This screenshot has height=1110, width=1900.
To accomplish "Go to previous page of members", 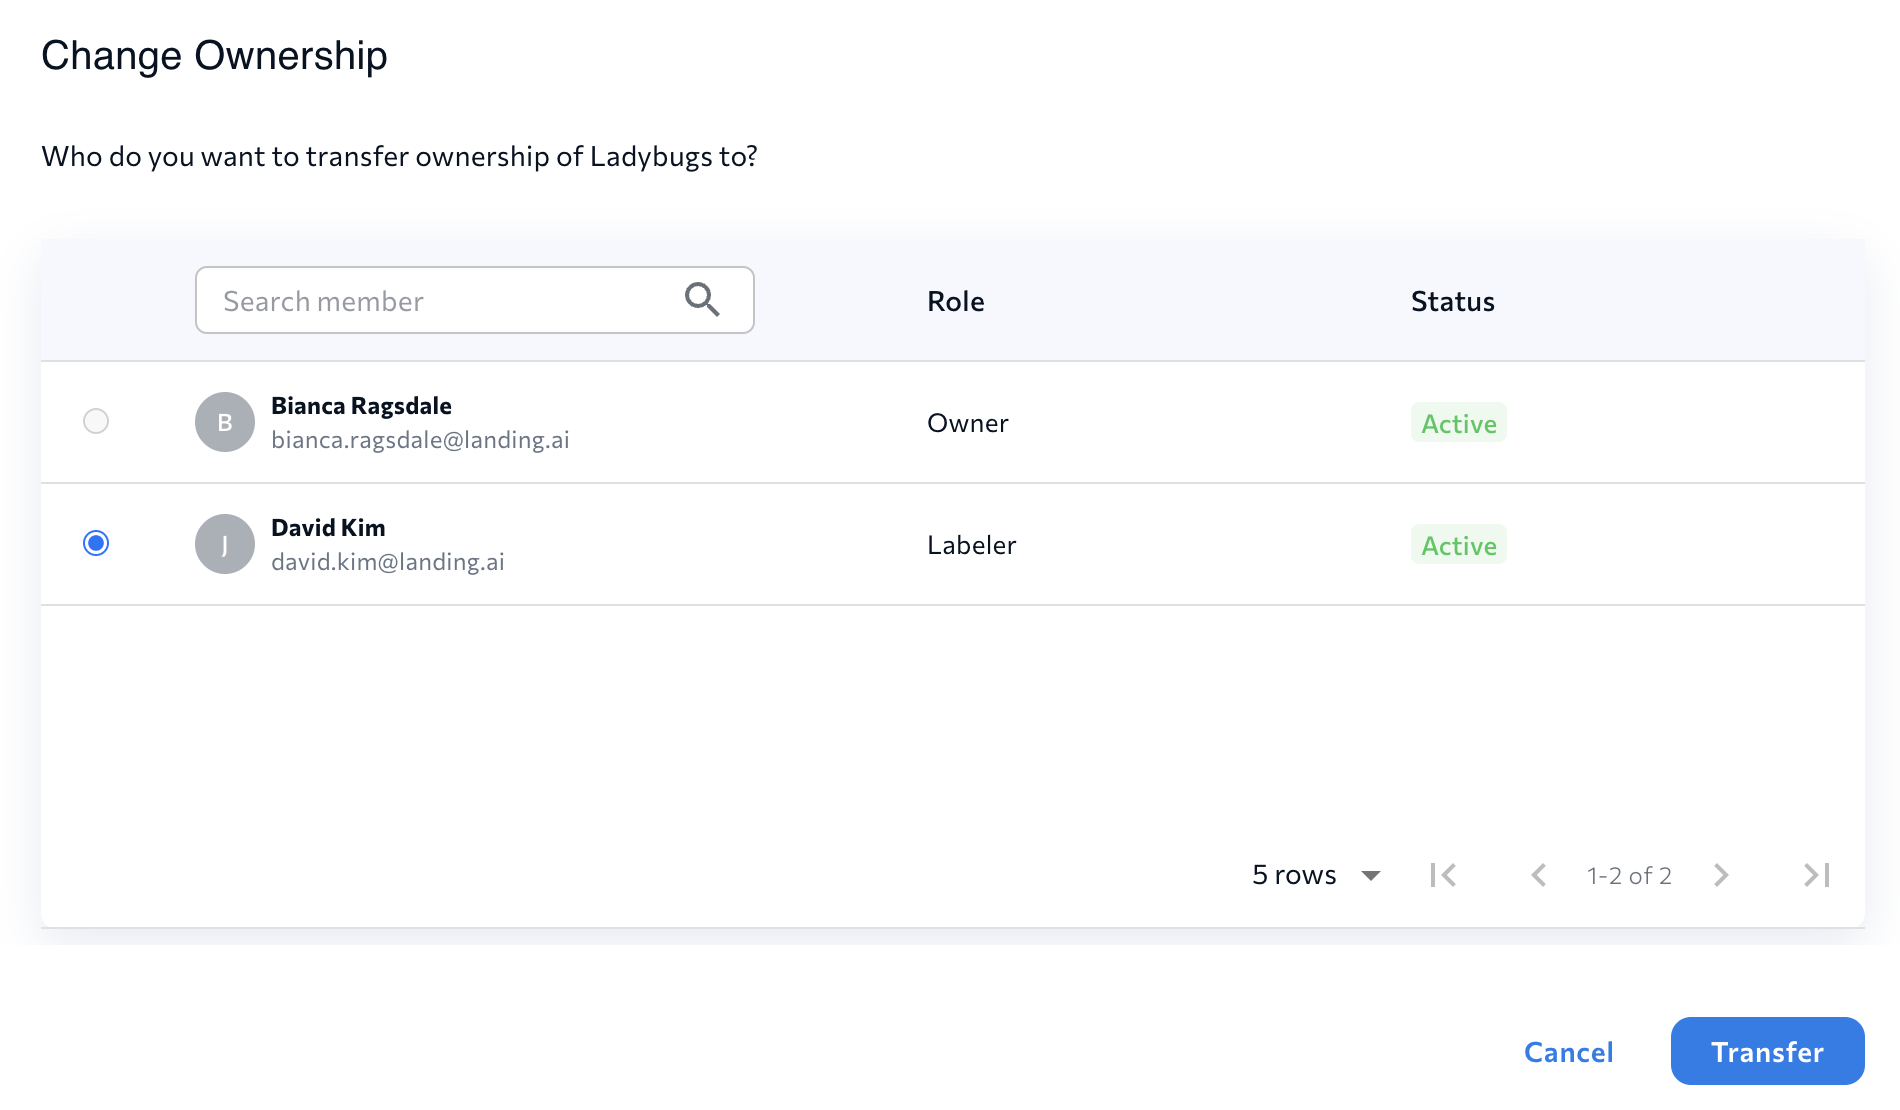I will pyautogui.click(x=1539, y=875).
